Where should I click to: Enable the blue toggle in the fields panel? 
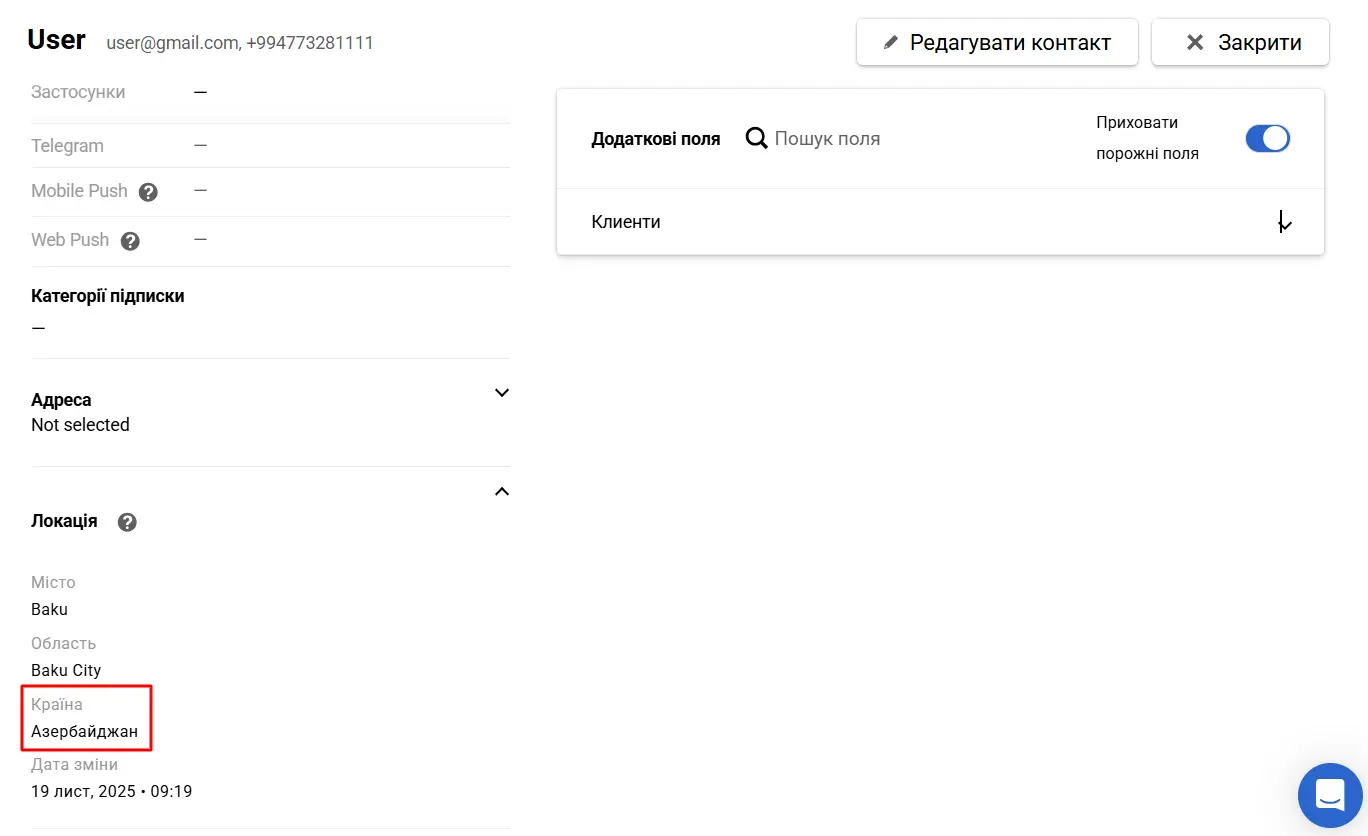(1268, 138)
